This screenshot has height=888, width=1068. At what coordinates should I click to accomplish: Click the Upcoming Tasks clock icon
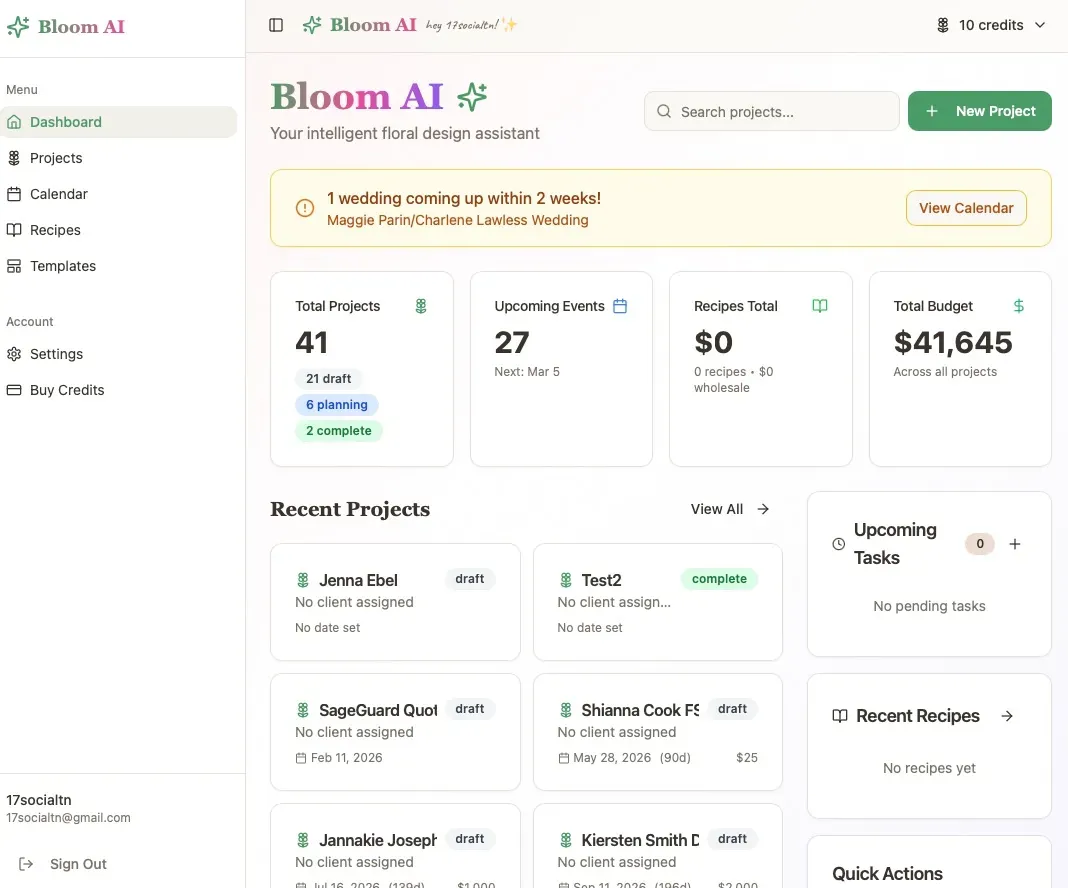(x=838, y=544)
